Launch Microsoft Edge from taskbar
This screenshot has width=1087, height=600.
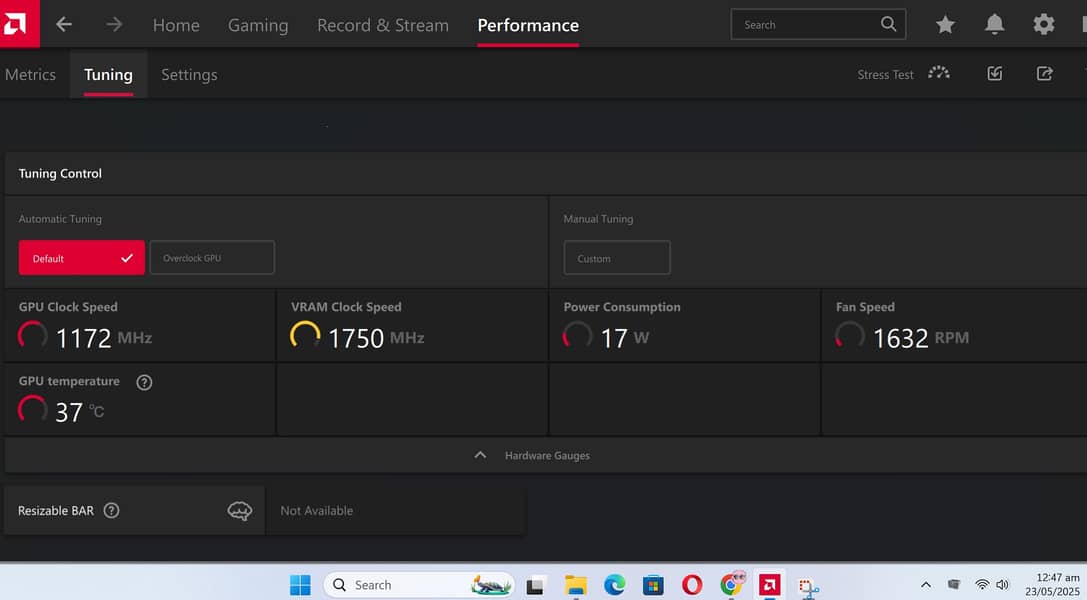(x=614, y=585)
